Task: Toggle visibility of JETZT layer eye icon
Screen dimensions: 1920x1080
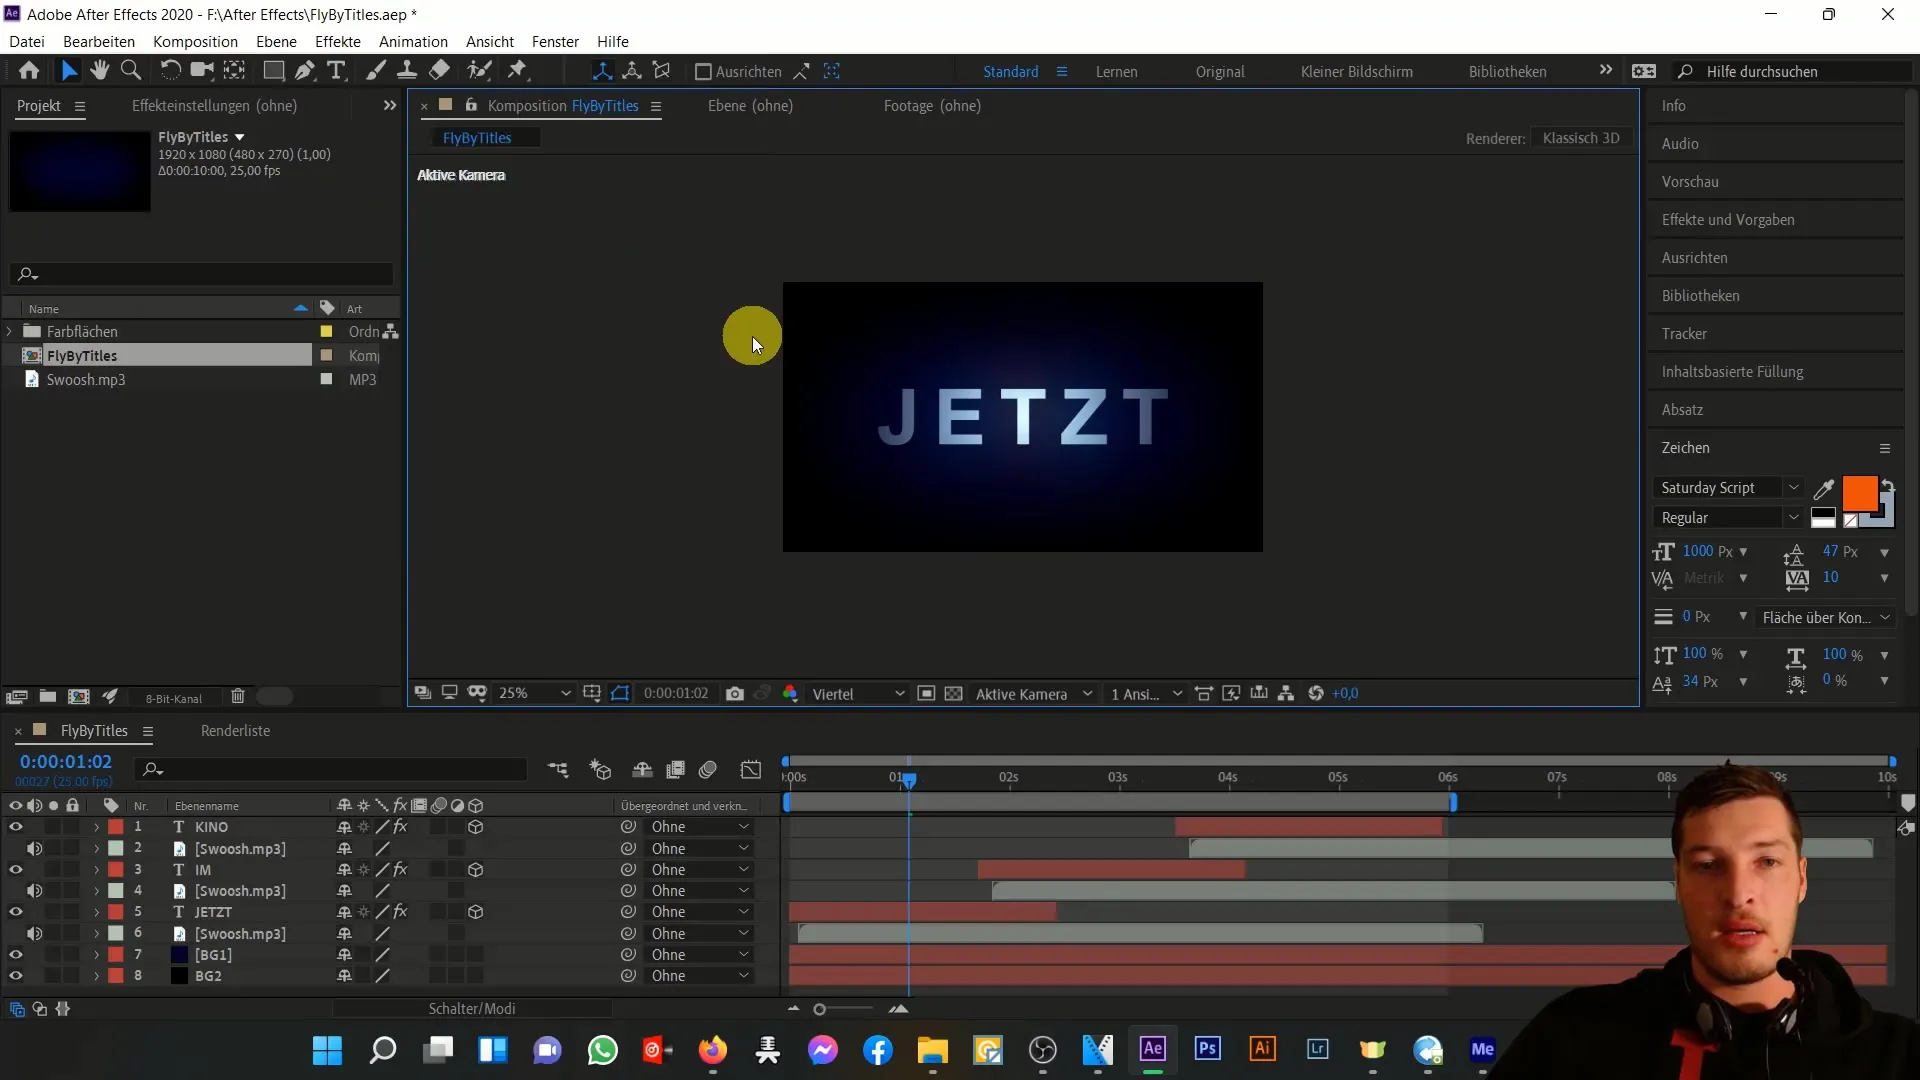Action: 15,911
